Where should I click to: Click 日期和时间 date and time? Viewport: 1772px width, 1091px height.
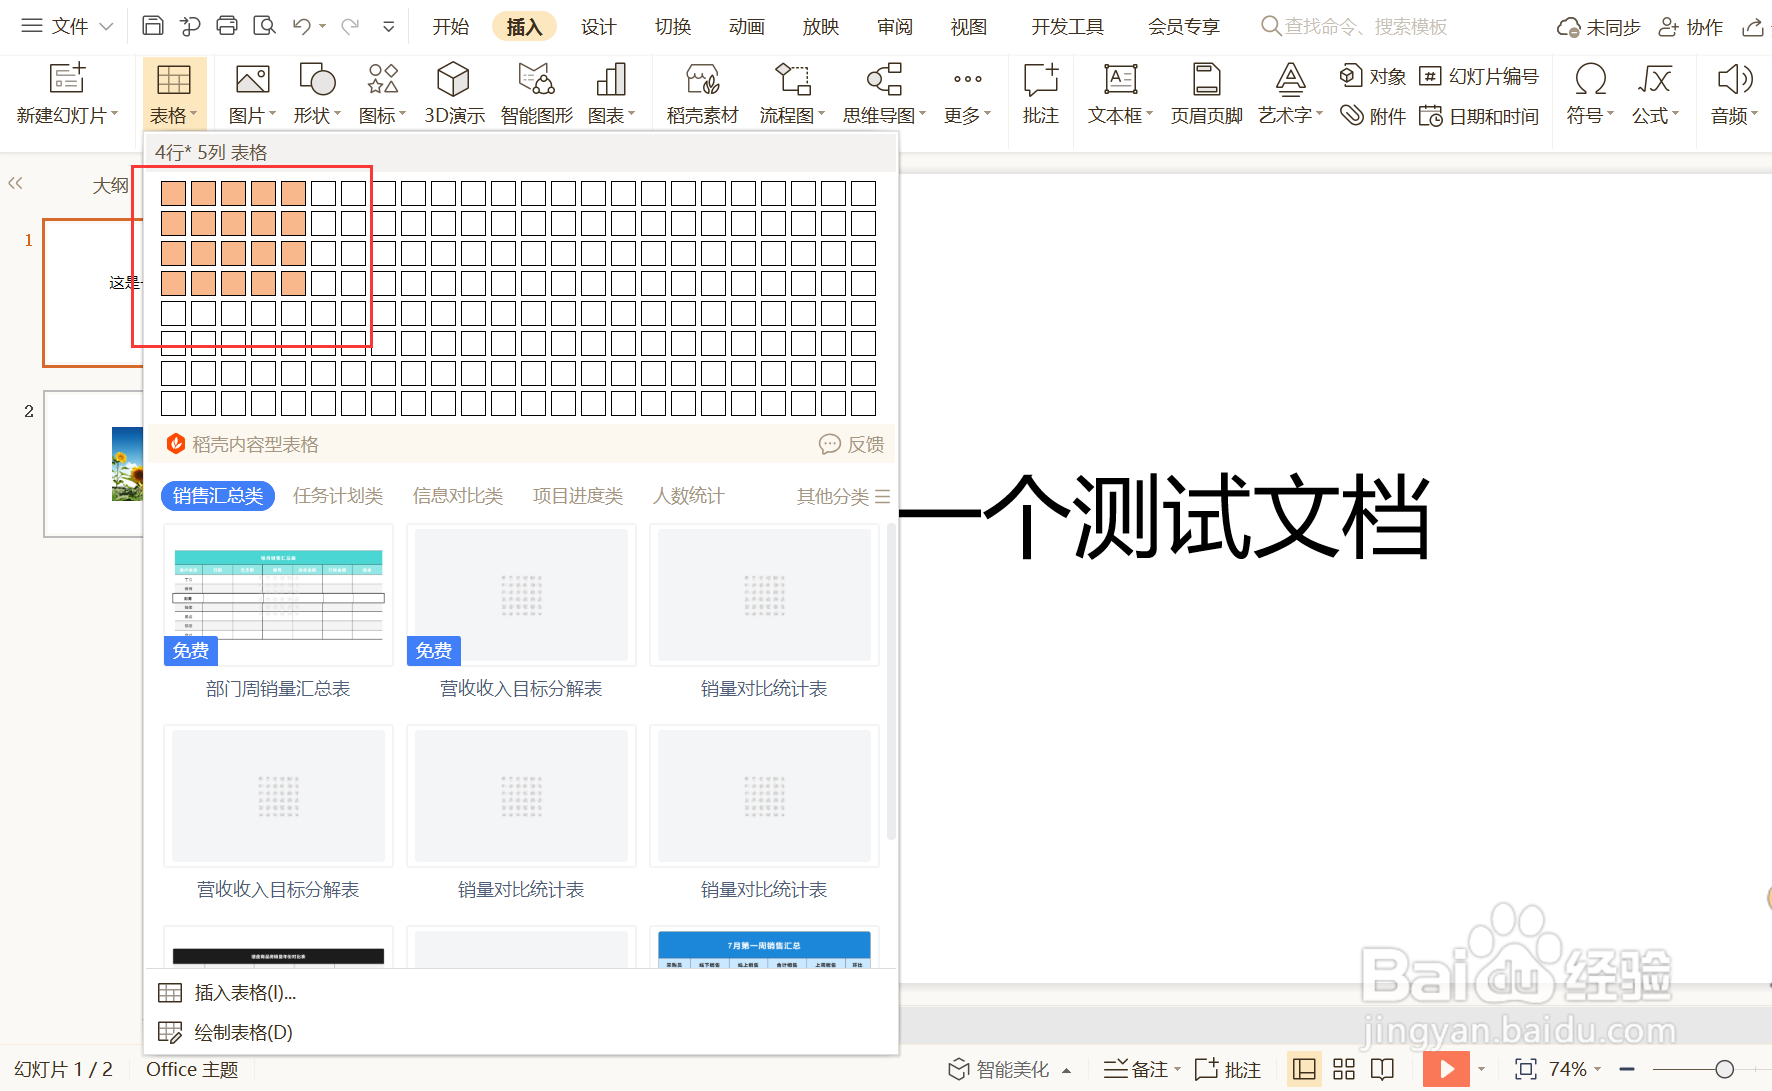[x=1479, y=116]
